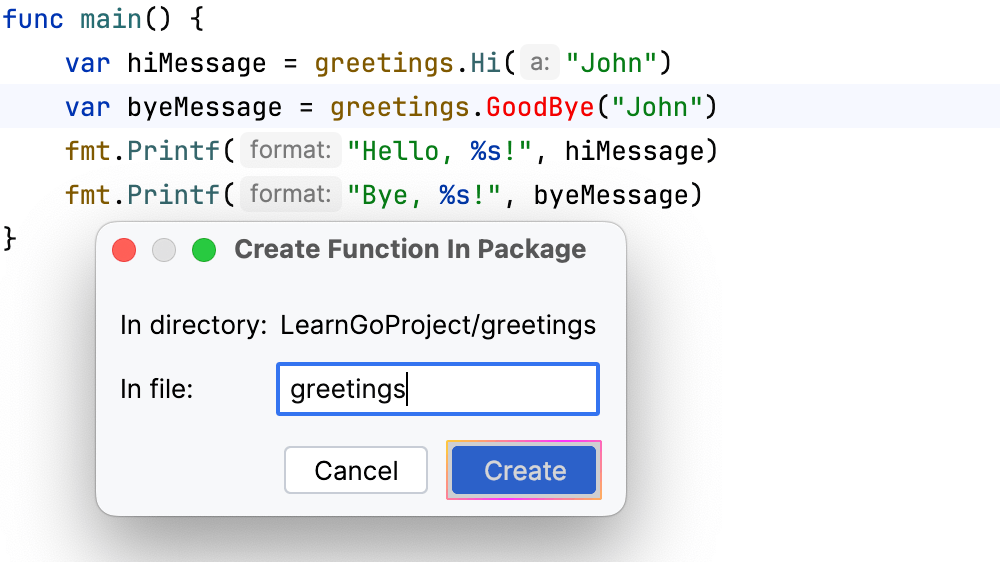1000x562 pixels.
Task: Click the gray minimize window button
Action: pos(164,250)
